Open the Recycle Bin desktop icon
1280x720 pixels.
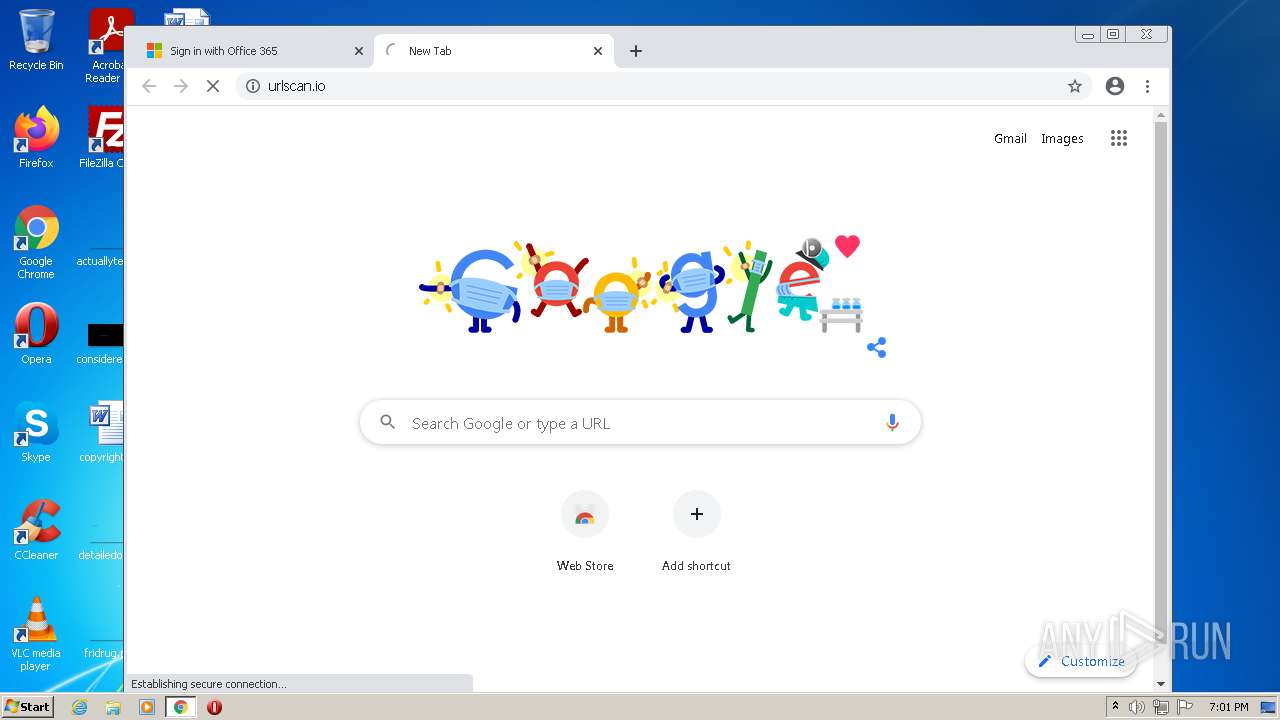(36, 40)
